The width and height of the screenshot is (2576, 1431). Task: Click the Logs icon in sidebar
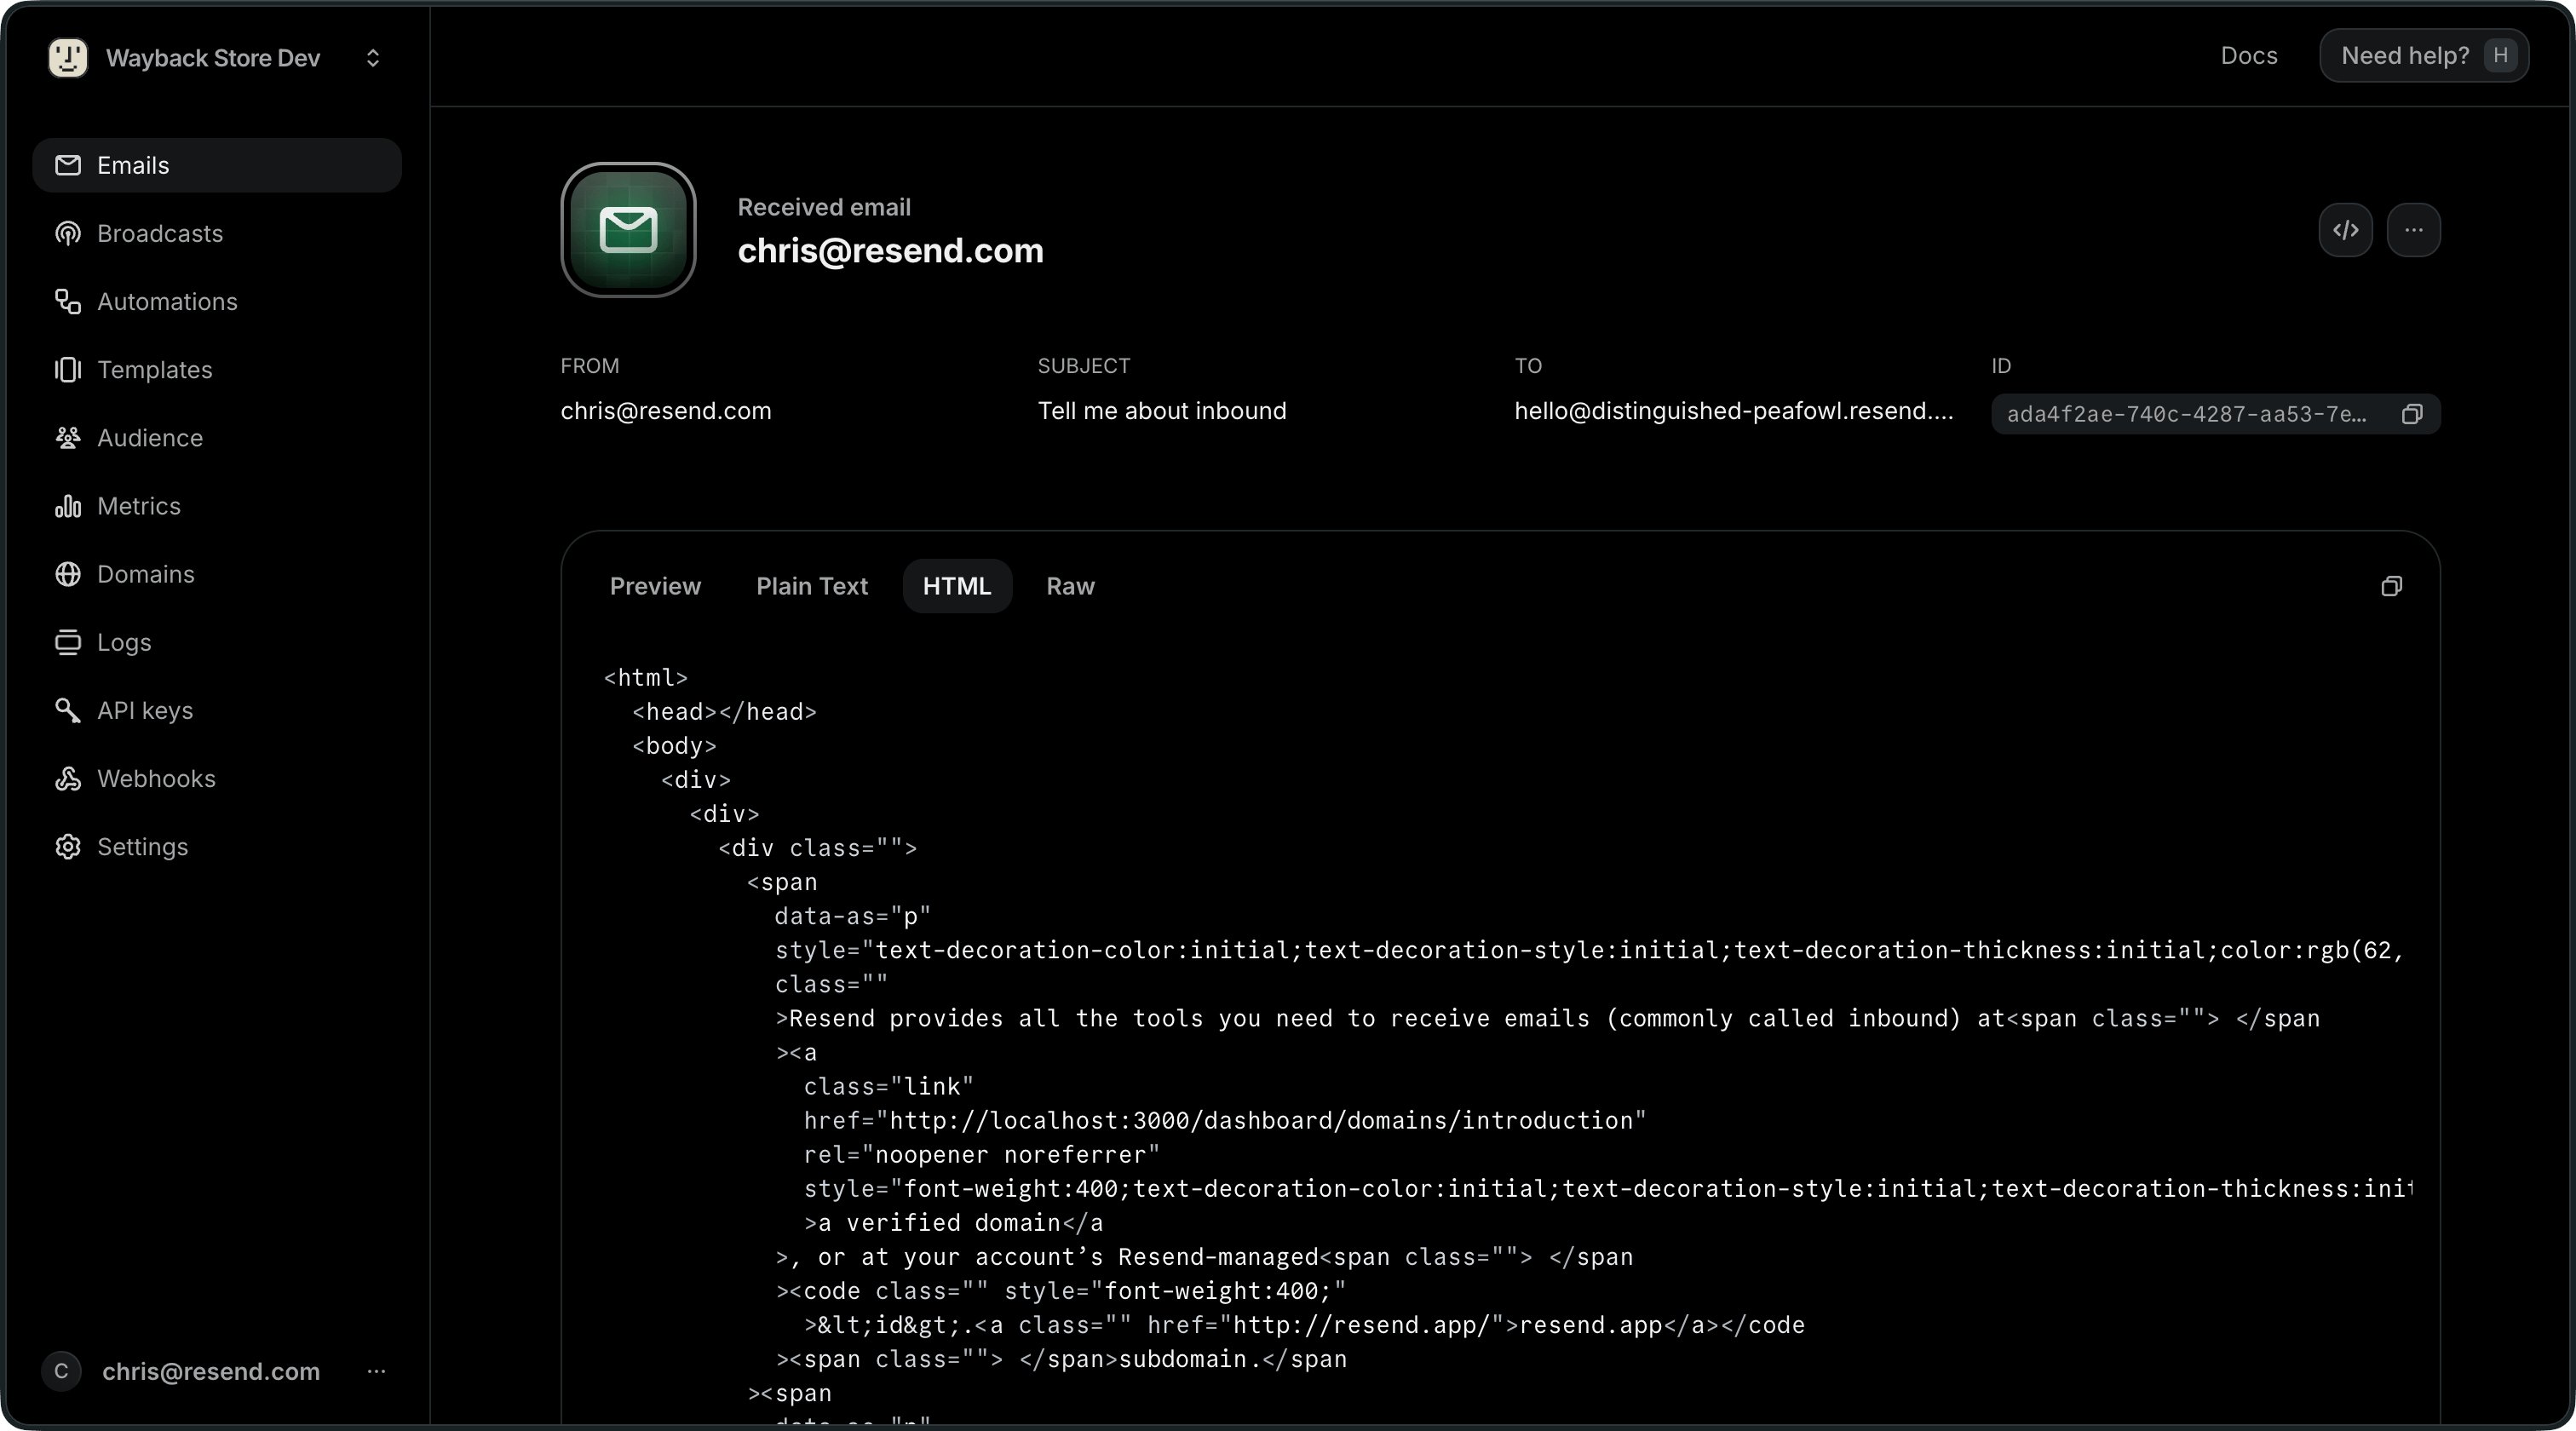(x=68, y=642)
